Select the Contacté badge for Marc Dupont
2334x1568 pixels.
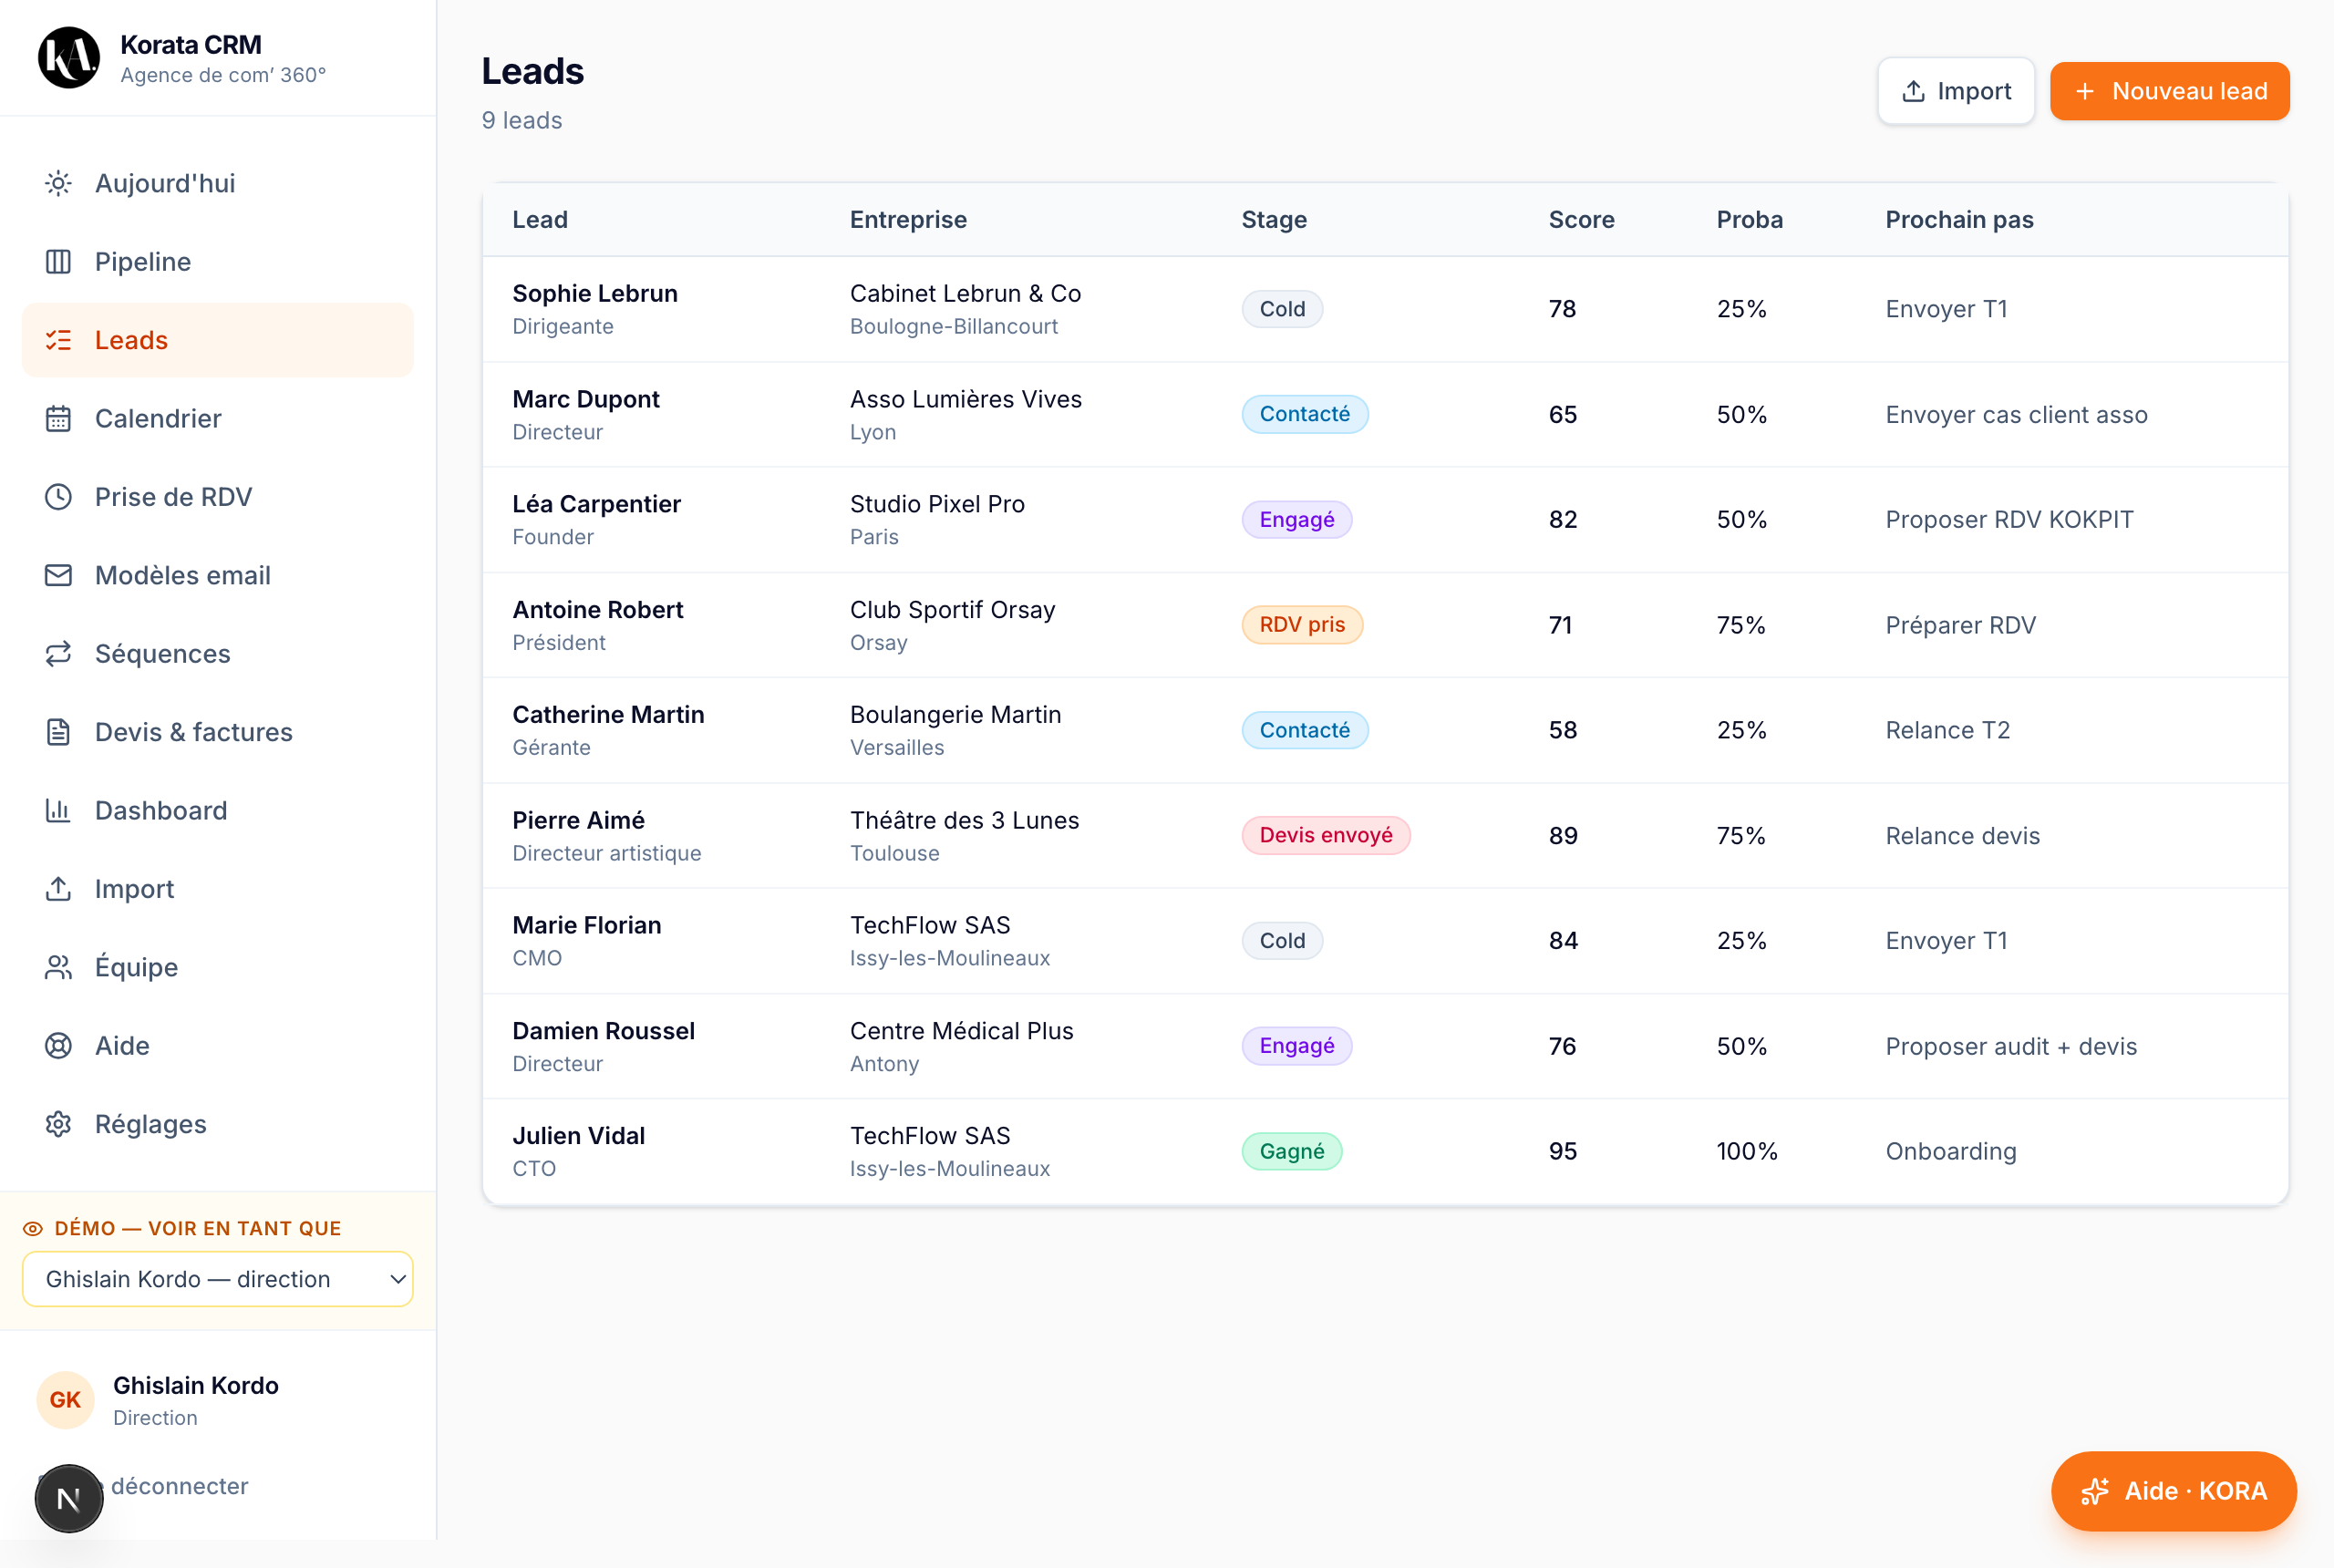pos(1304,414)
